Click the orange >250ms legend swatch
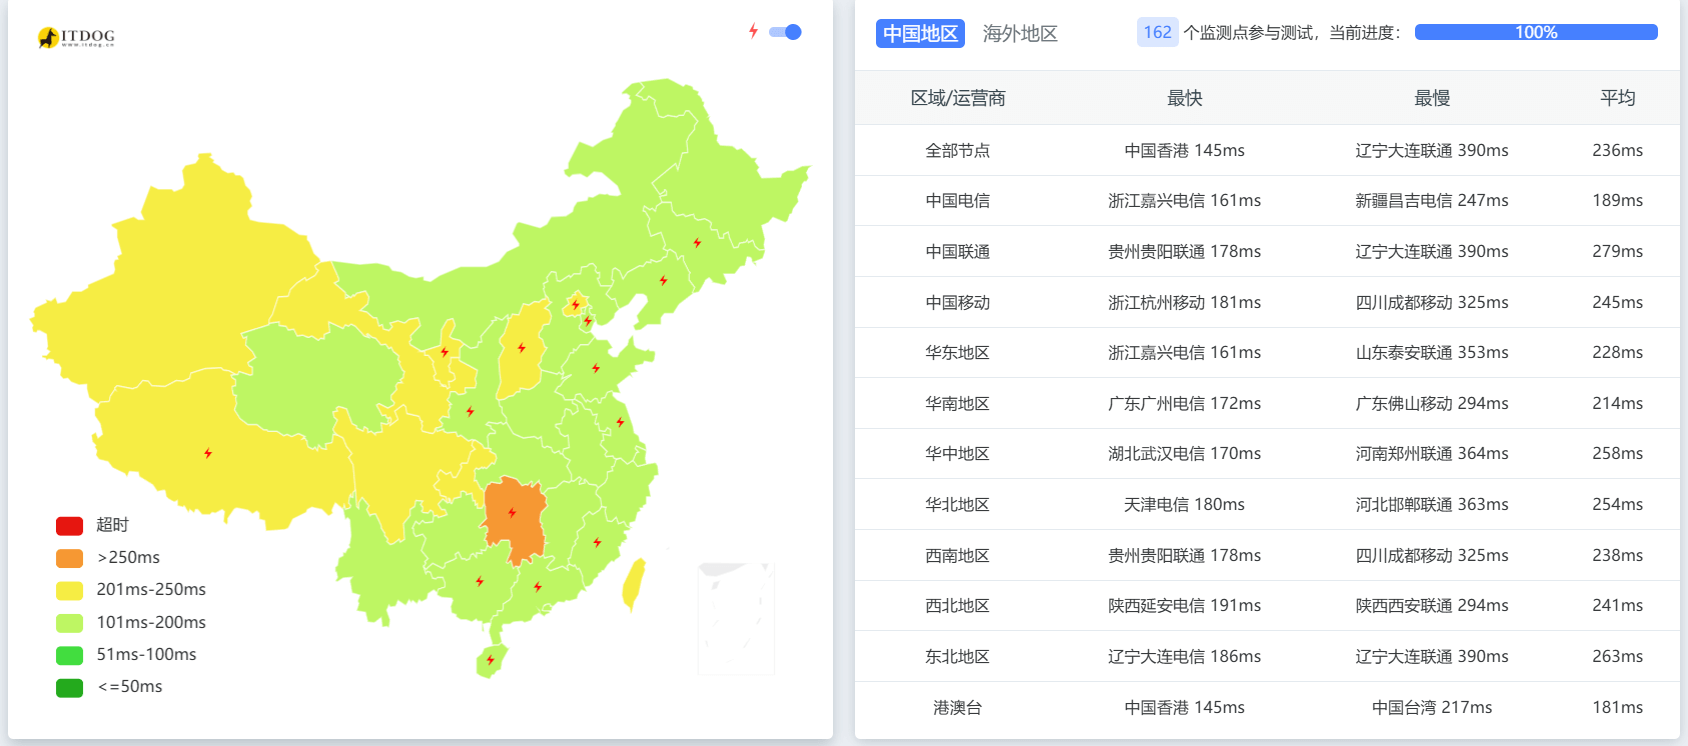Image resolution: width=1688 pixels, height=746 pixels. (x=69, y=558)
